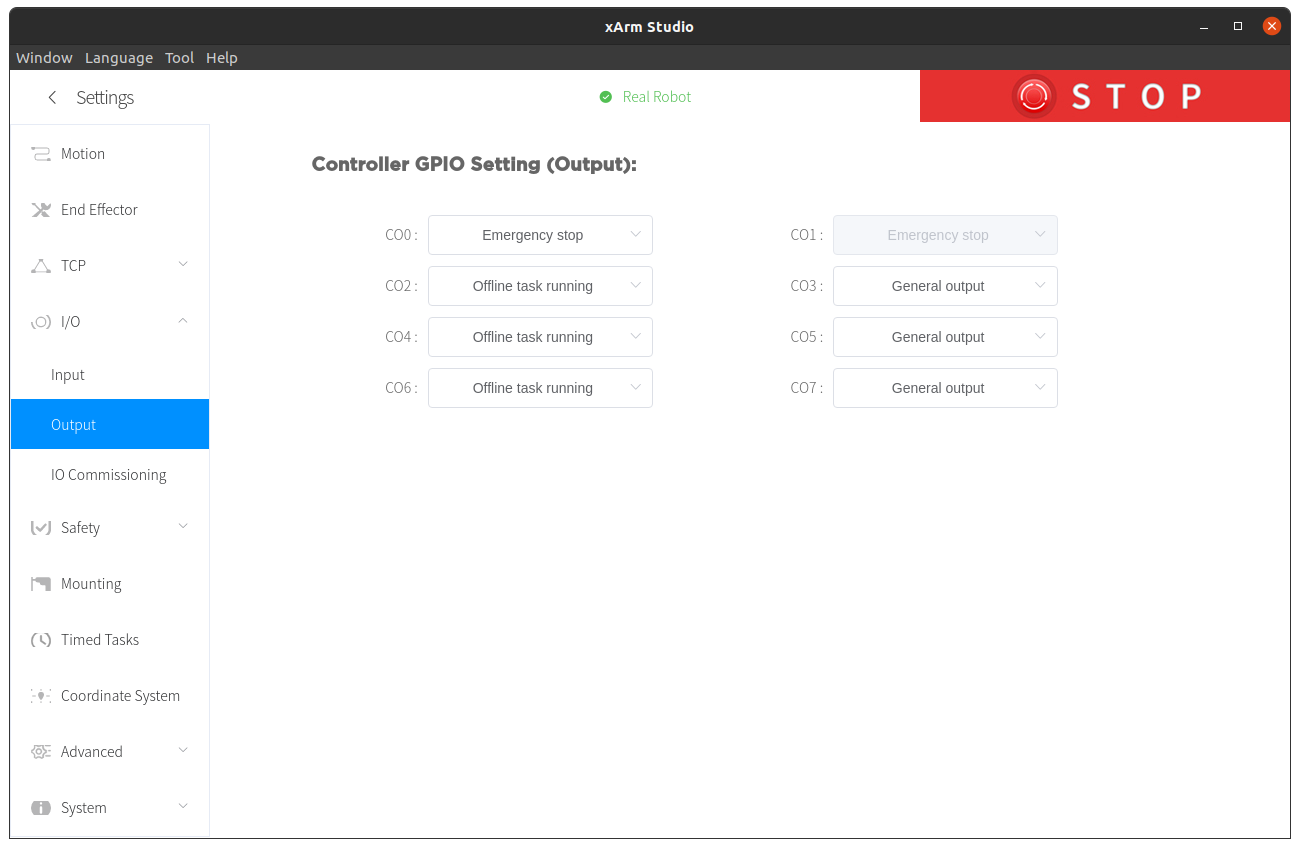Viewport: 1300px width, 848px height.
Task: Open the Tool menu
Action: (179, 57)
